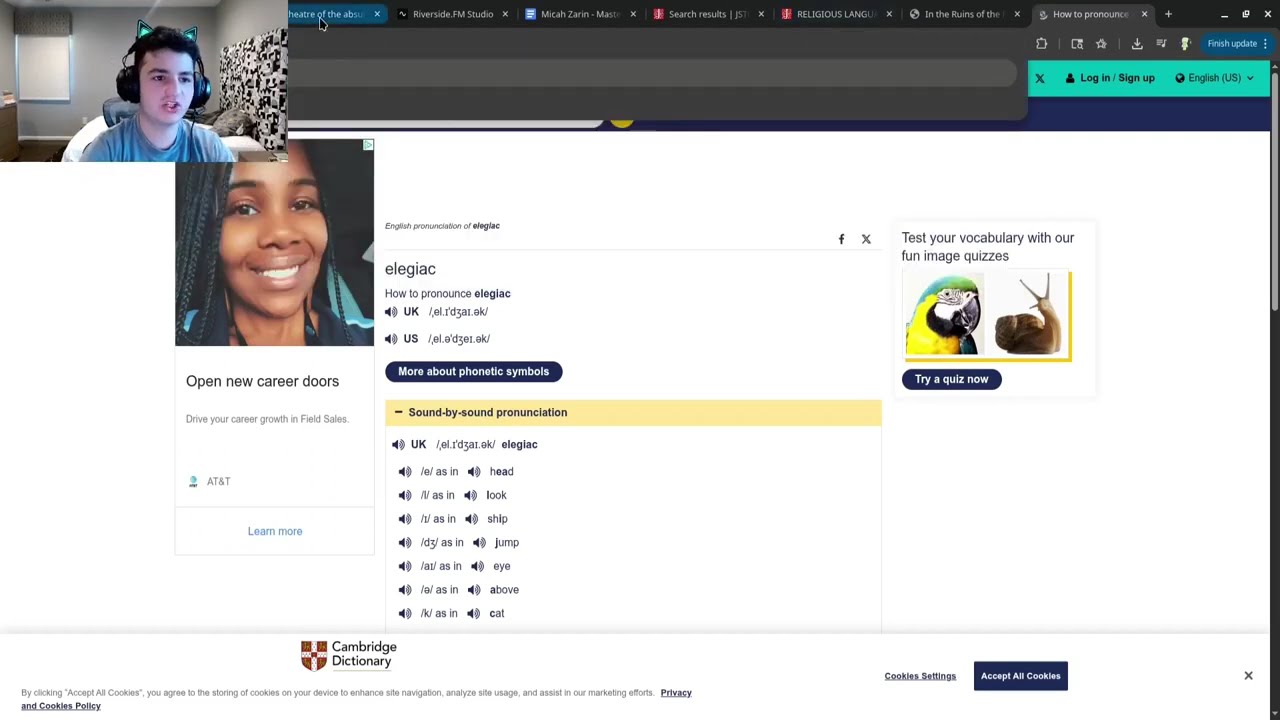The width and height of the screenshot is (1280, 720).
Task: Collapse the Sound-by-sound pronunciation section
Action: click(x=633, y=412)
